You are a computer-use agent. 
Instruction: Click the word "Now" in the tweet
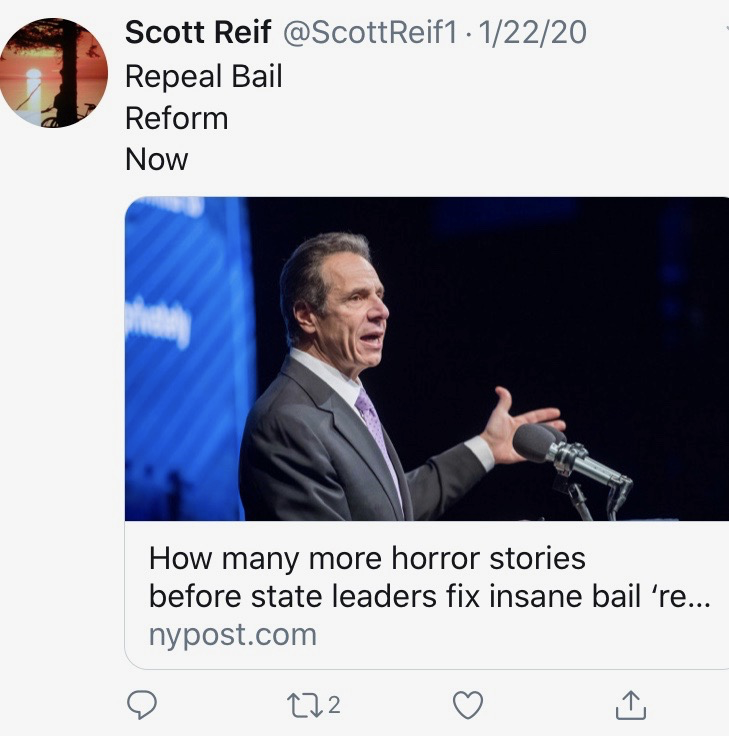[x=156, y=159]
